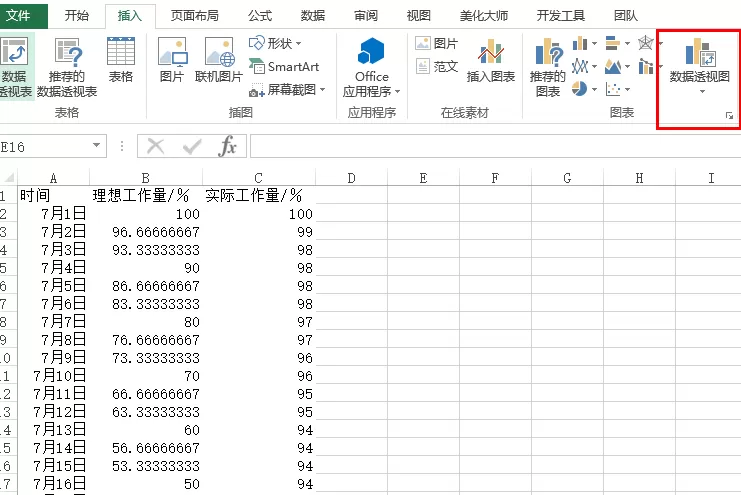Choose the pie chart icon
Image resolution: width=741 pixels, height=495 pixels.
tap(580, 89)
